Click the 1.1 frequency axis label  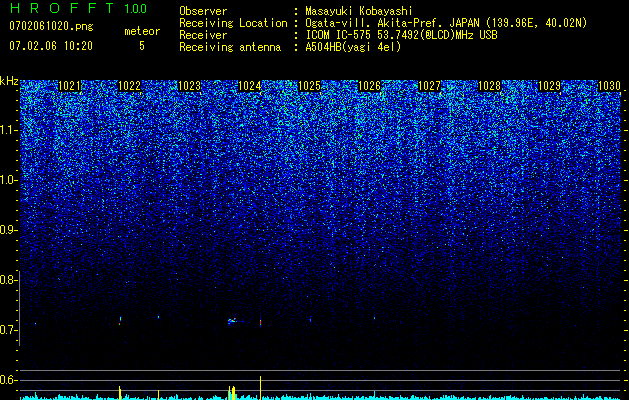(8, 130)
